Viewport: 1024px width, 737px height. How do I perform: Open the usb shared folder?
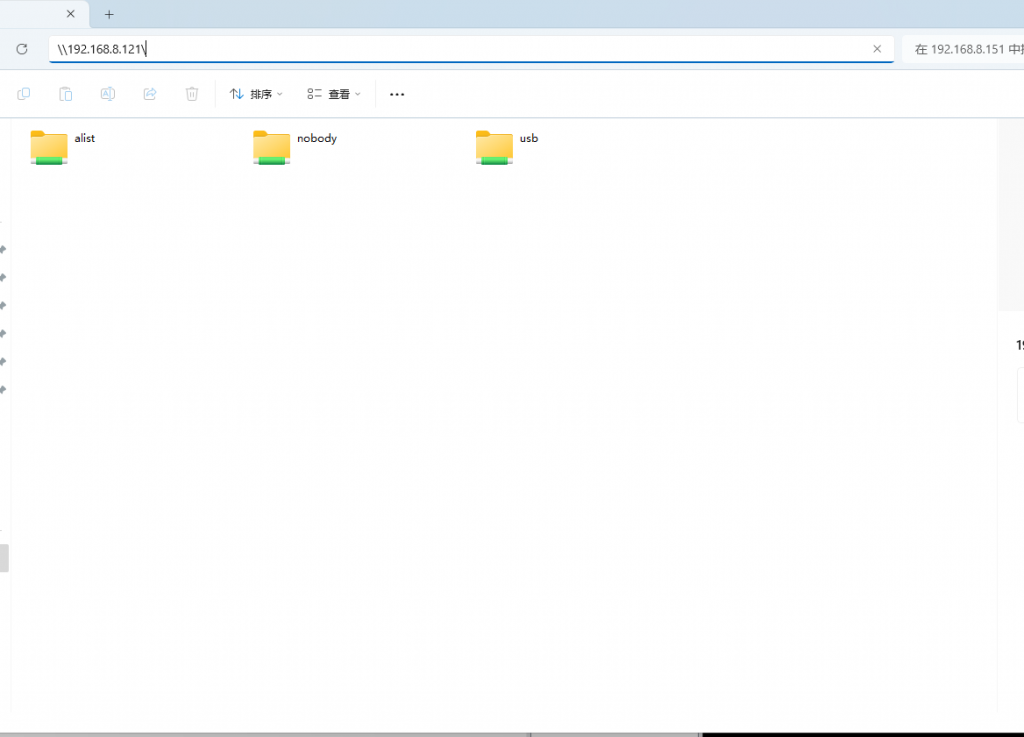click(x=494, y=146)
